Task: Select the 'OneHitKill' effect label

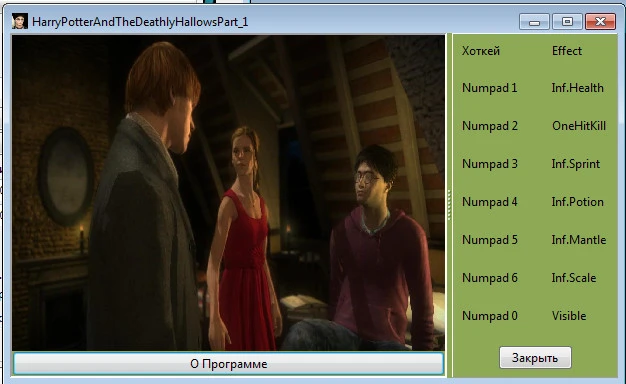Action: [579, 126]
